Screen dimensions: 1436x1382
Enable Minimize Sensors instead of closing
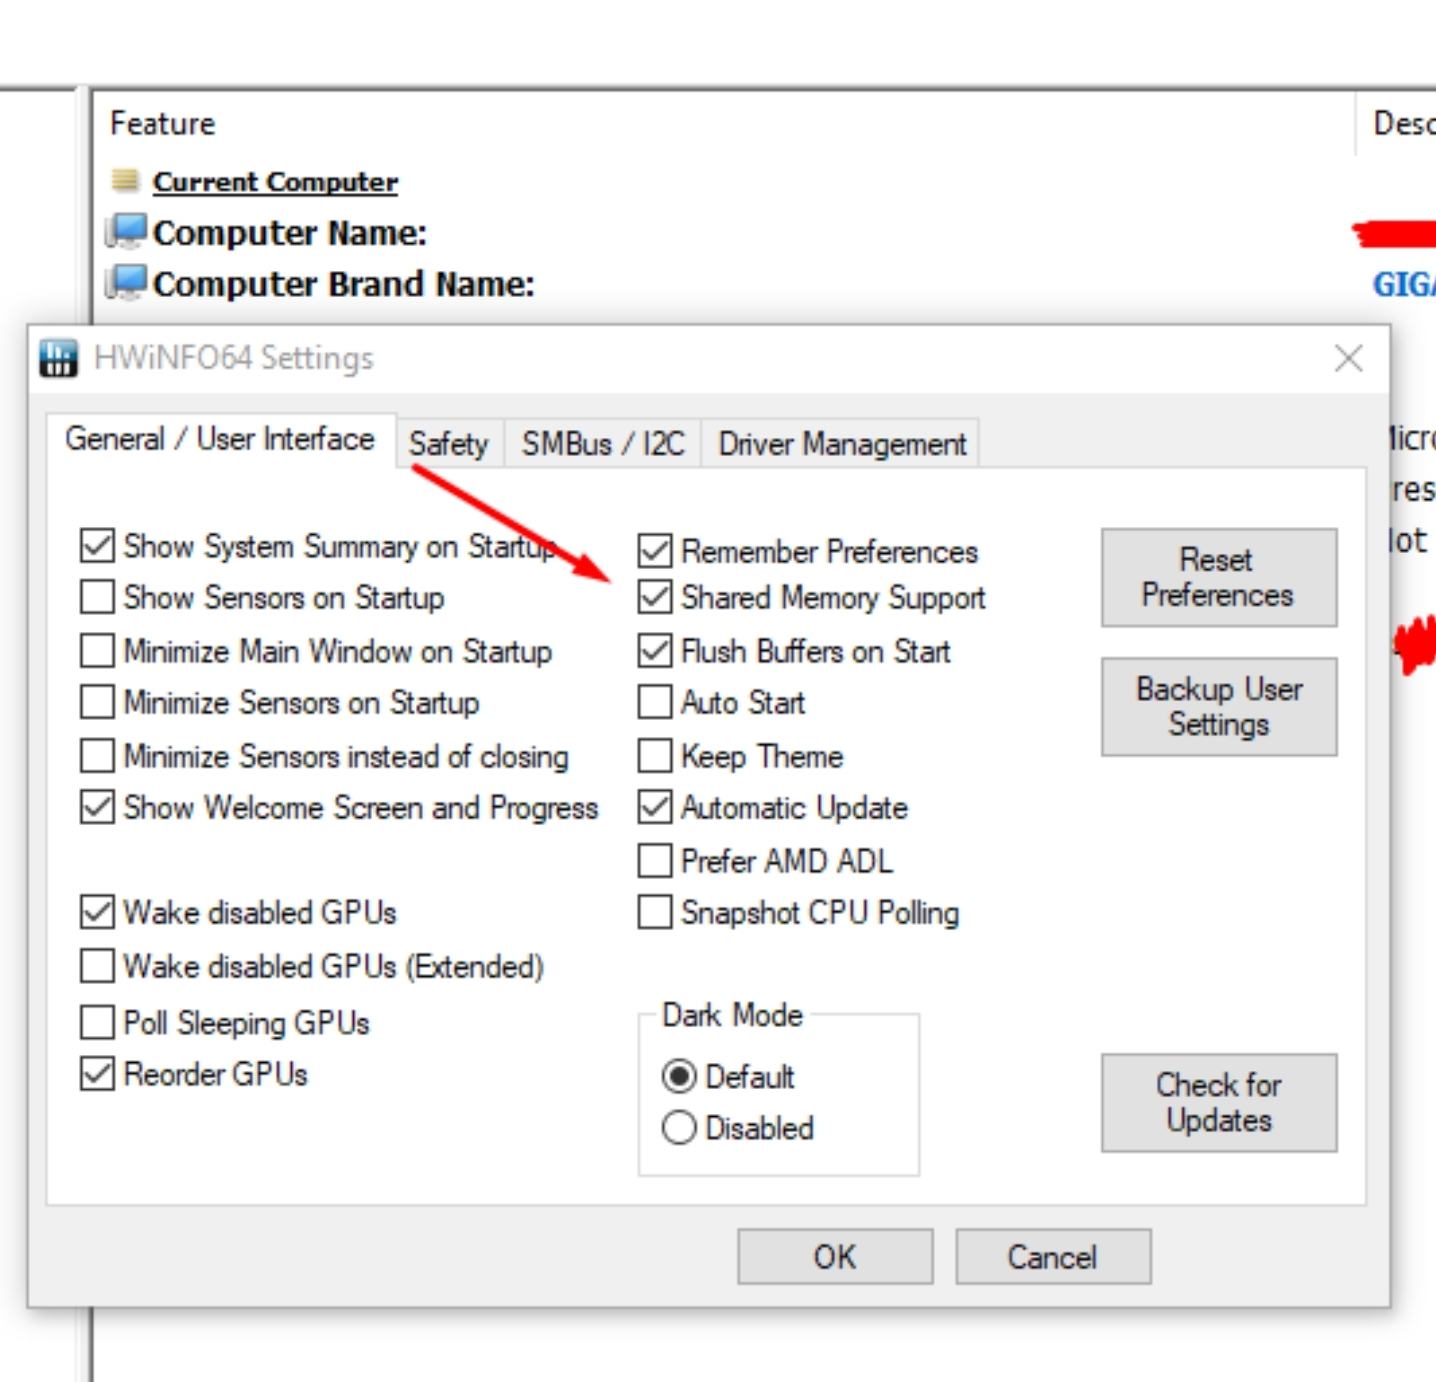point(97,756)
